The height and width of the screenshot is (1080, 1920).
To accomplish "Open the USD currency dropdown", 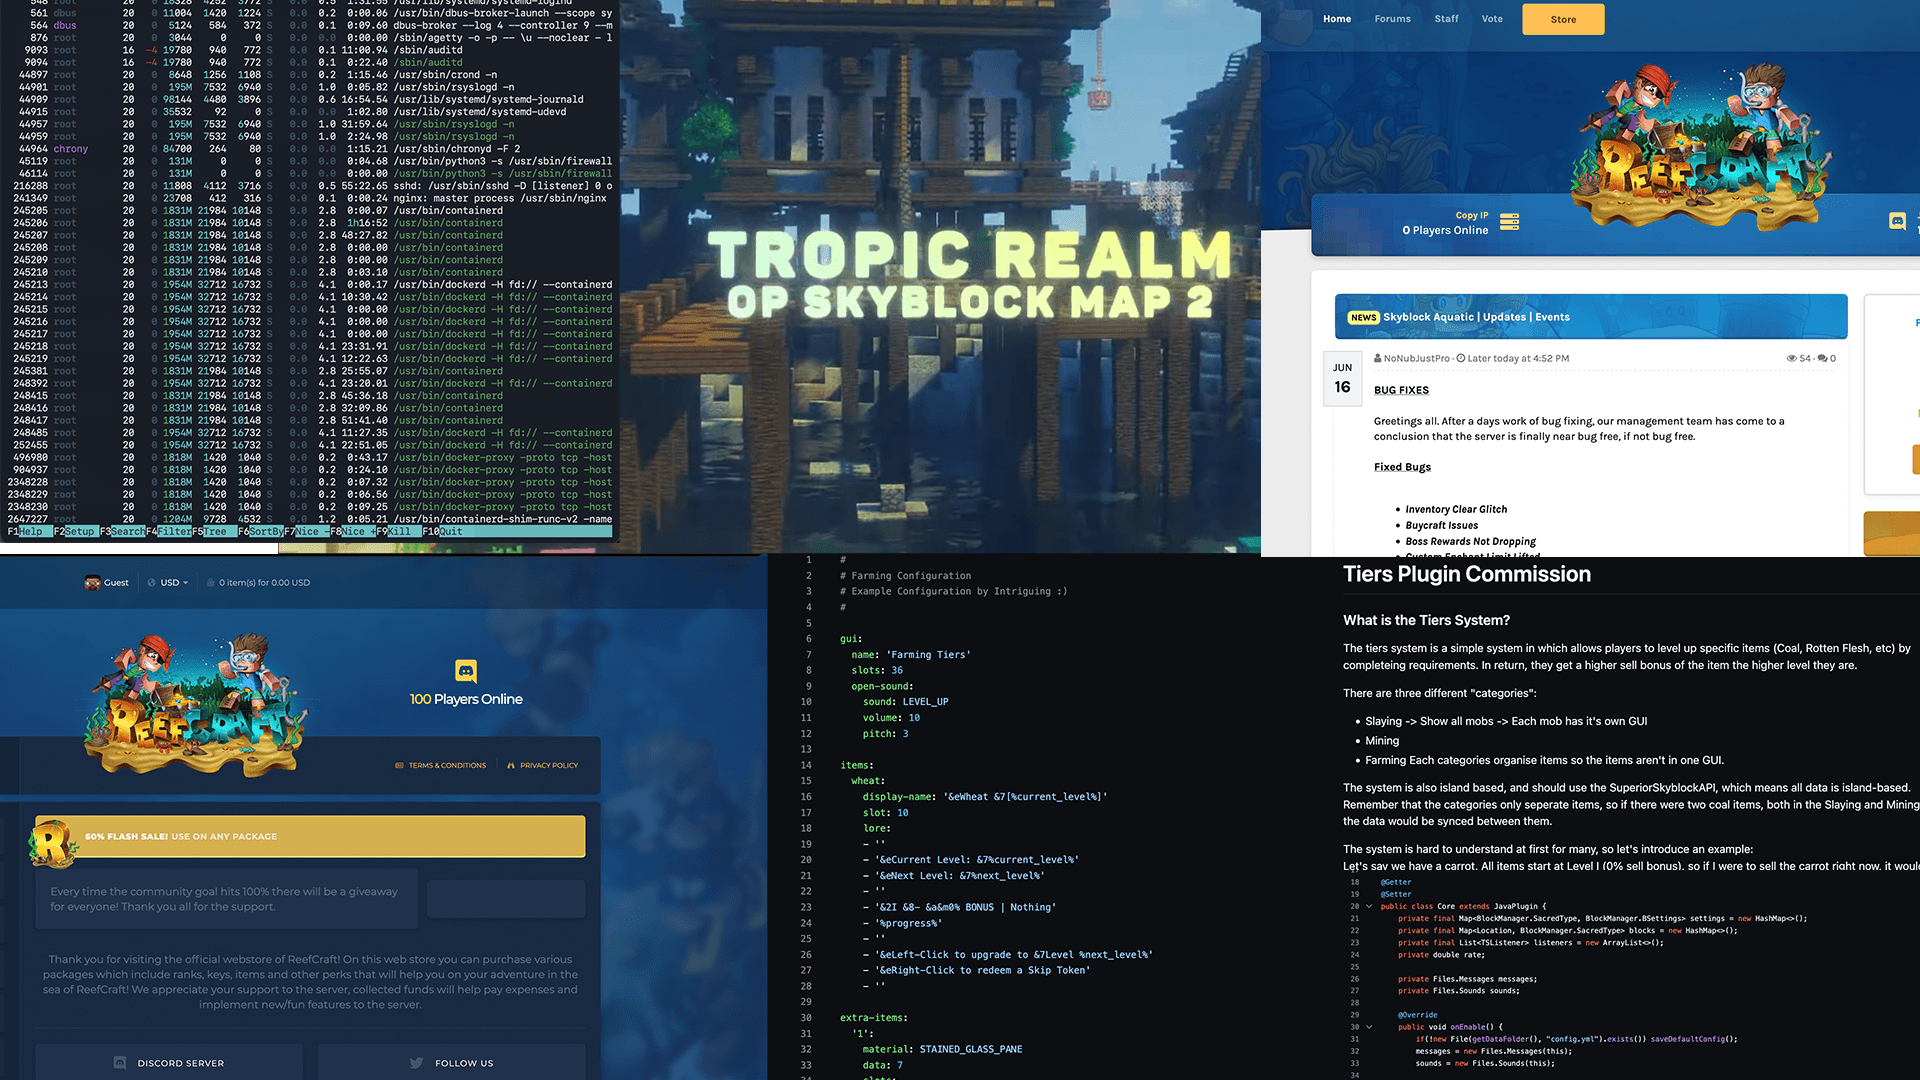I will click(168, 582).
